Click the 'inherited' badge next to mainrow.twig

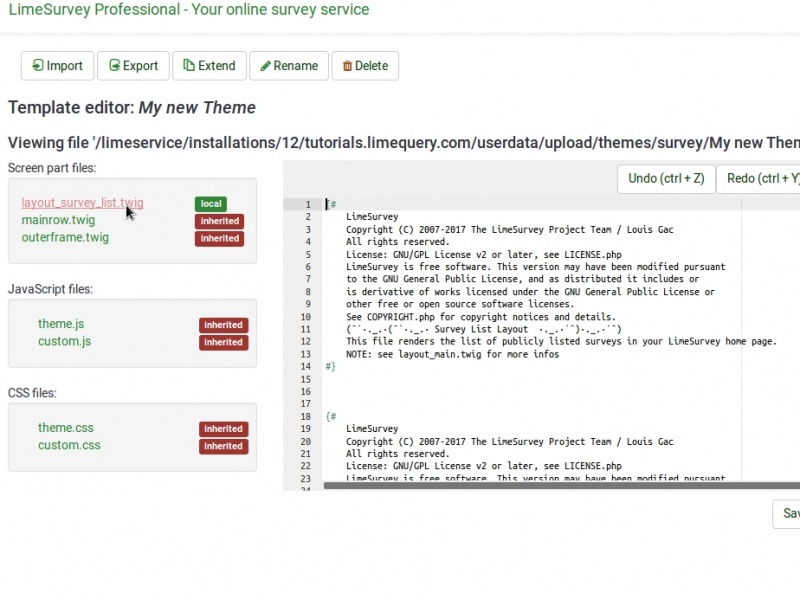click(221, 221)
